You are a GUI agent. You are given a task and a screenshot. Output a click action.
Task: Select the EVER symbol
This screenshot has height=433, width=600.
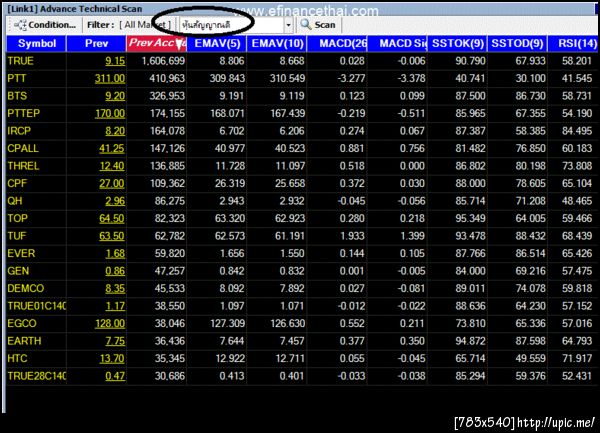(21, 254)
